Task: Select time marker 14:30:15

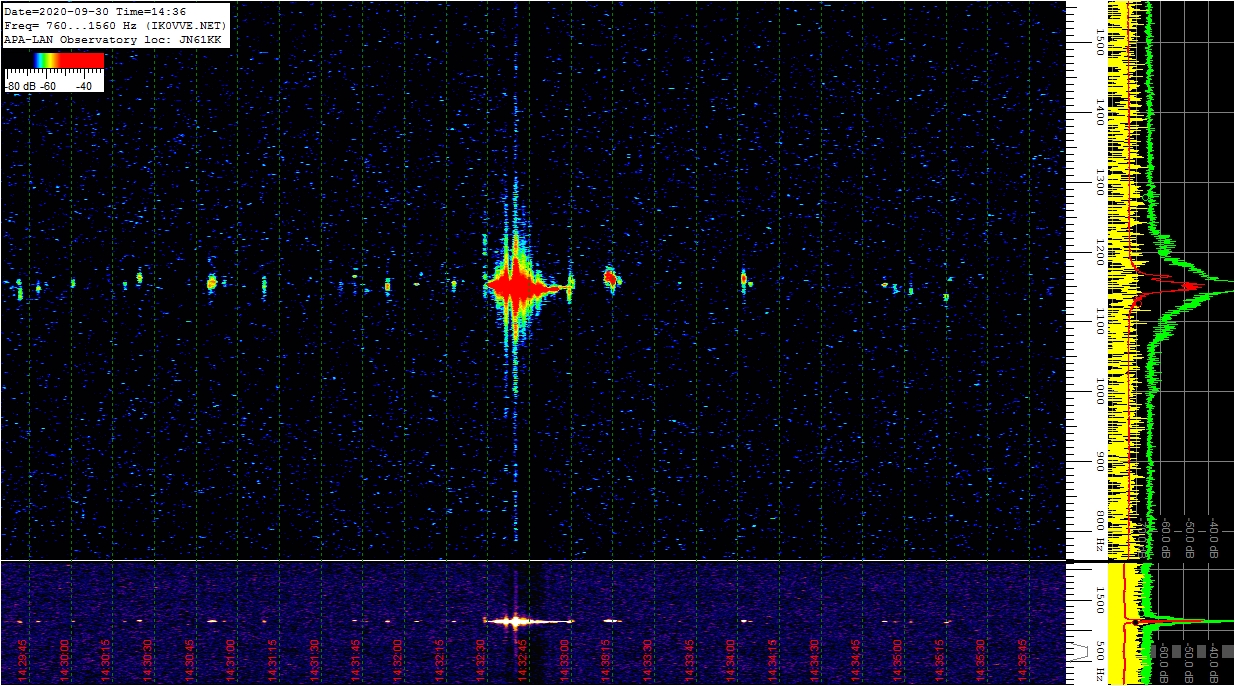Action: (x=106, y=662)
